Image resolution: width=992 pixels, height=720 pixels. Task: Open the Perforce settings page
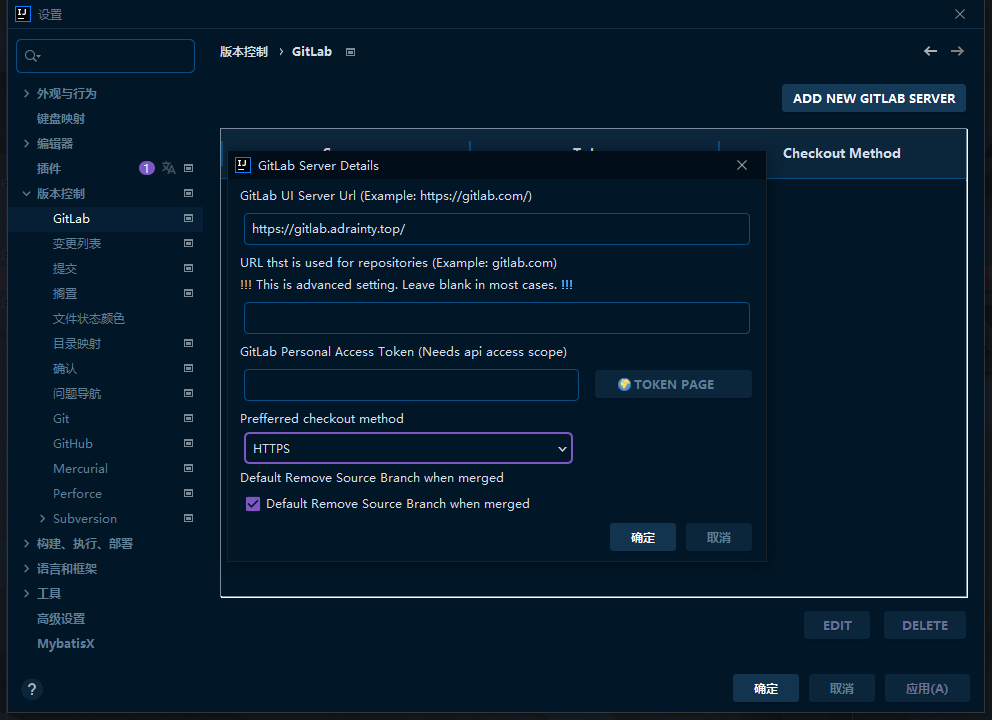coord(77,493)
